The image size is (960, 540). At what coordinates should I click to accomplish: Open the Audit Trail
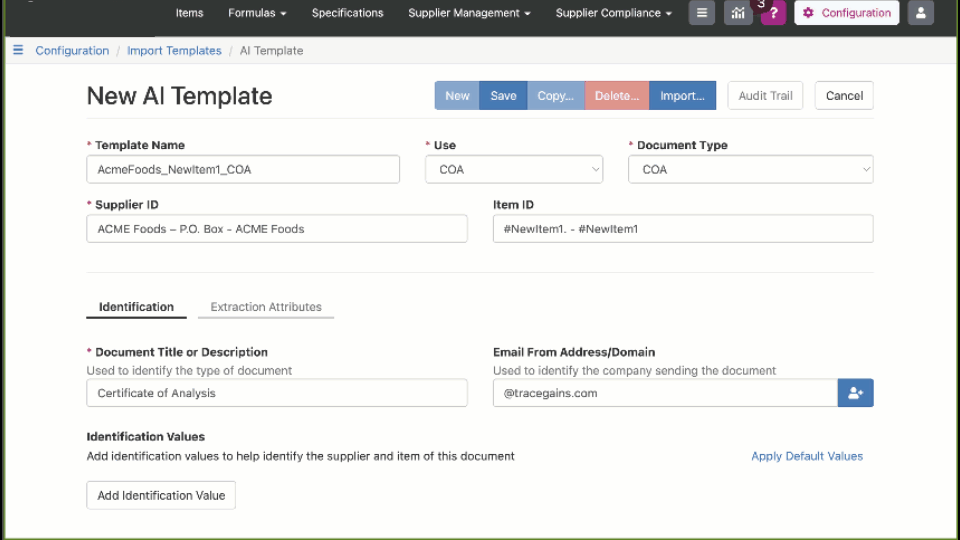(x=765, y=96)
